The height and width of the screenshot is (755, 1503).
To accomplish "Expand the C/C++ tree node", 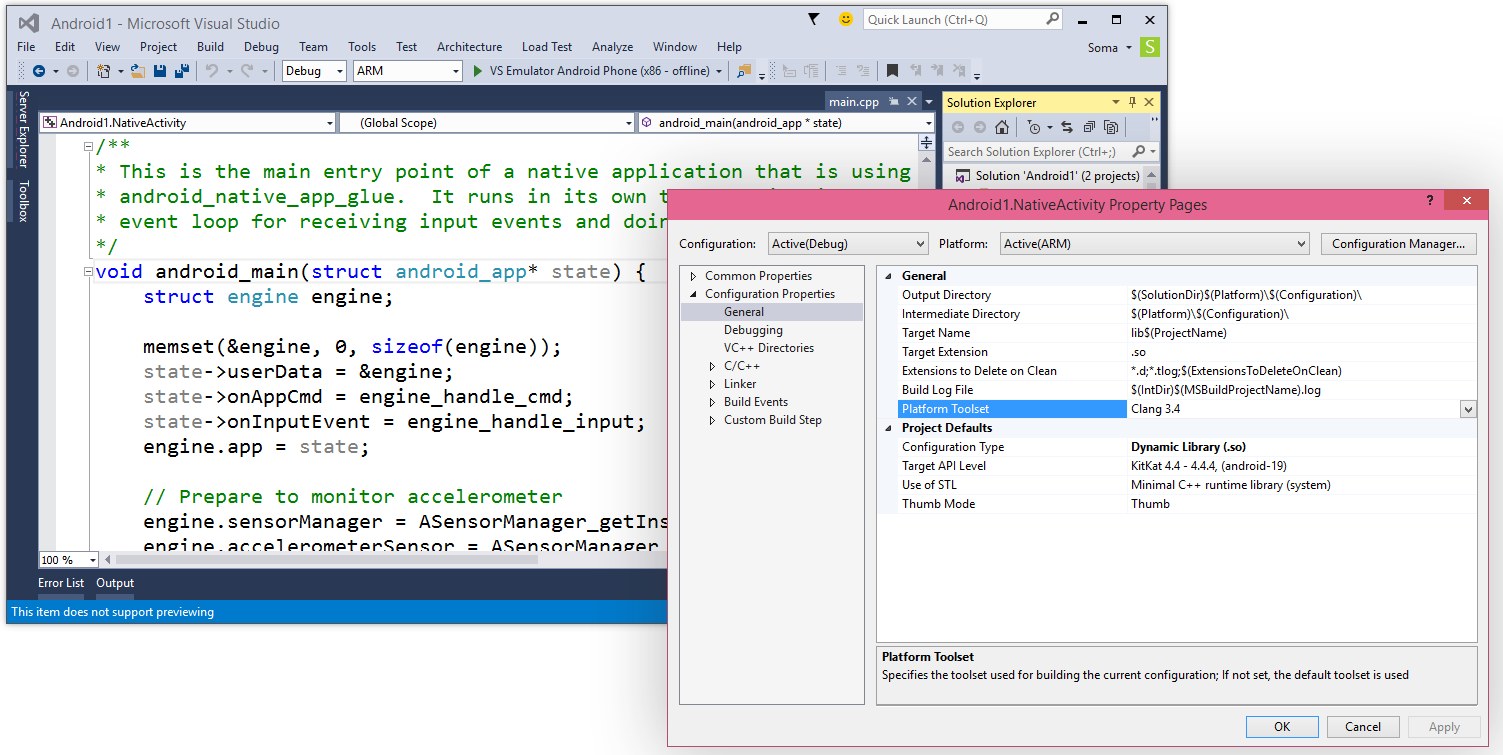I will [712, 366].
